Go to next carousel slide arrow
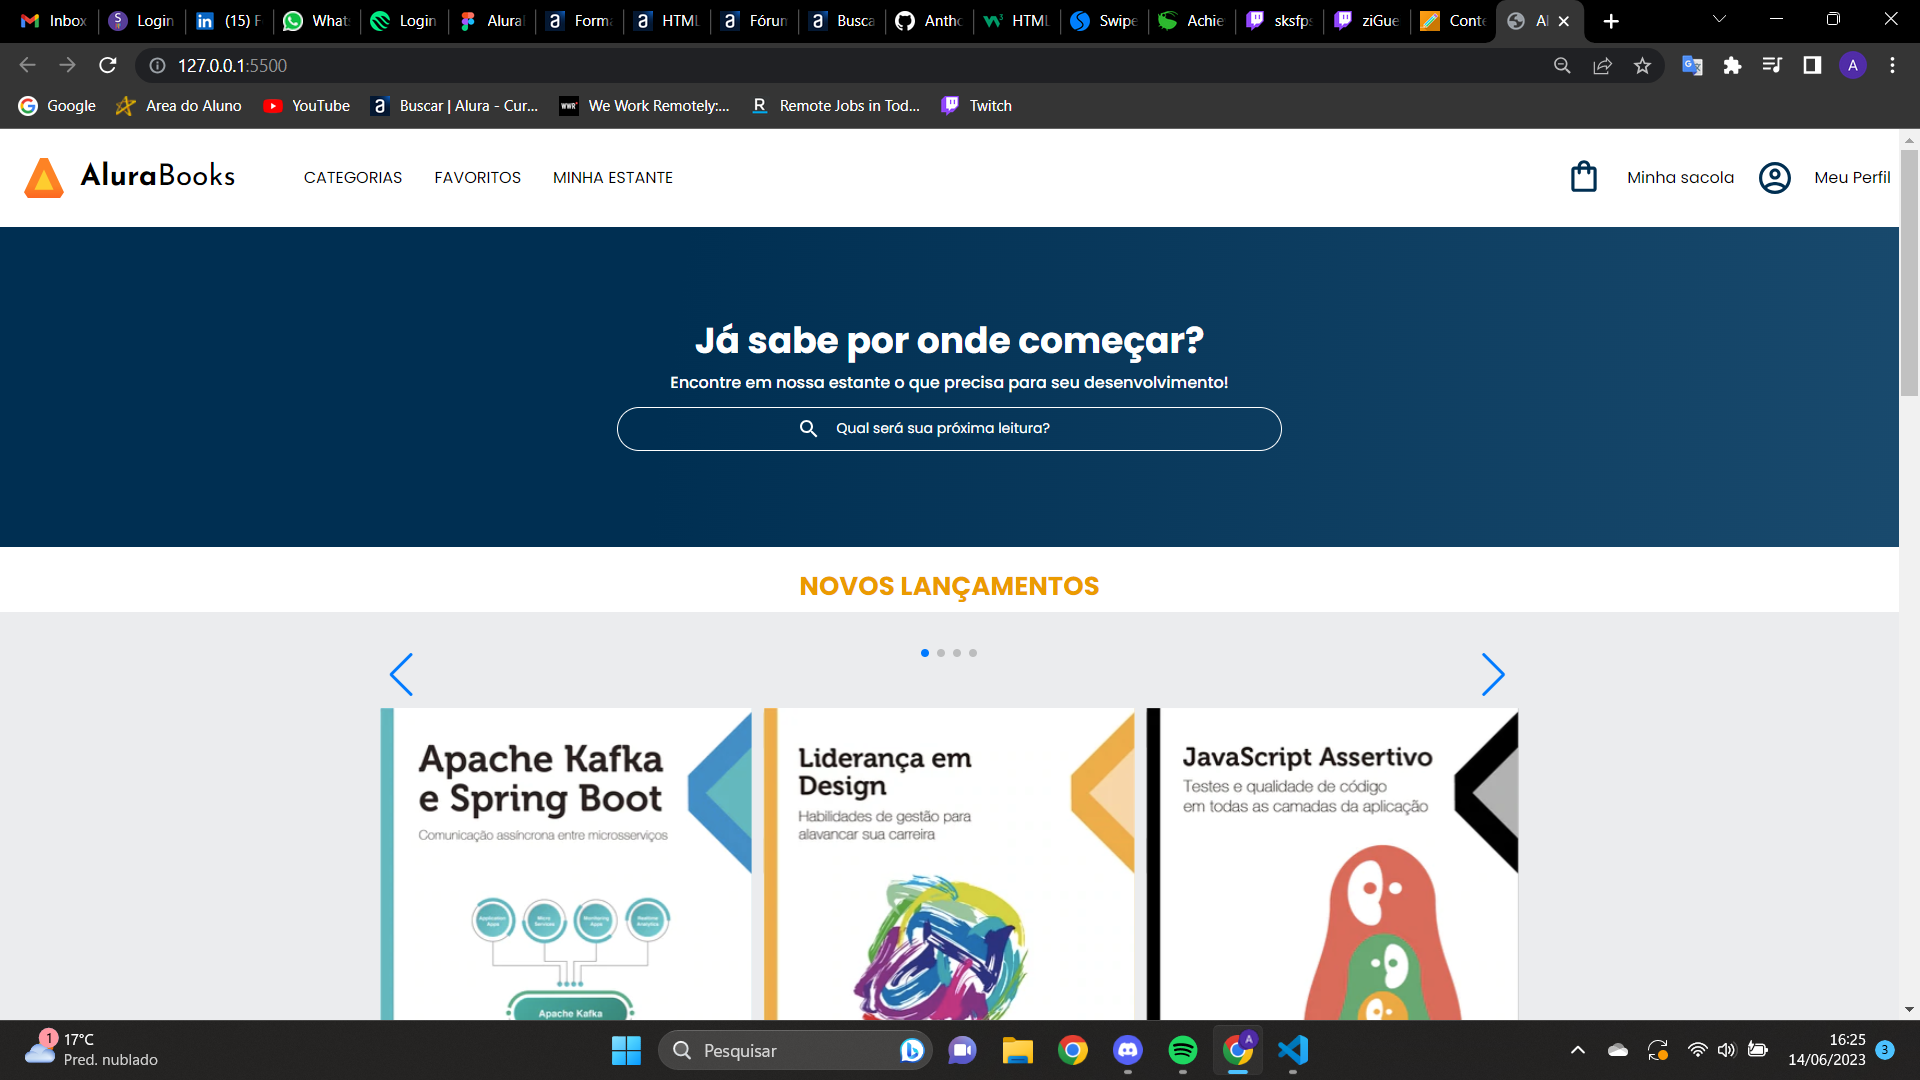 tap(1493, 675)
